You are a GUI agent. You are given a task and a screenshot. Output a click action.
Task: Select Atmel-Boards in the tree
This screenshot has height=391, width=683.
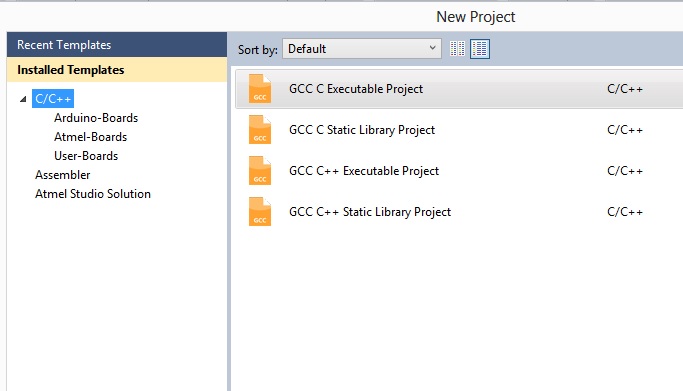point(91,137)
